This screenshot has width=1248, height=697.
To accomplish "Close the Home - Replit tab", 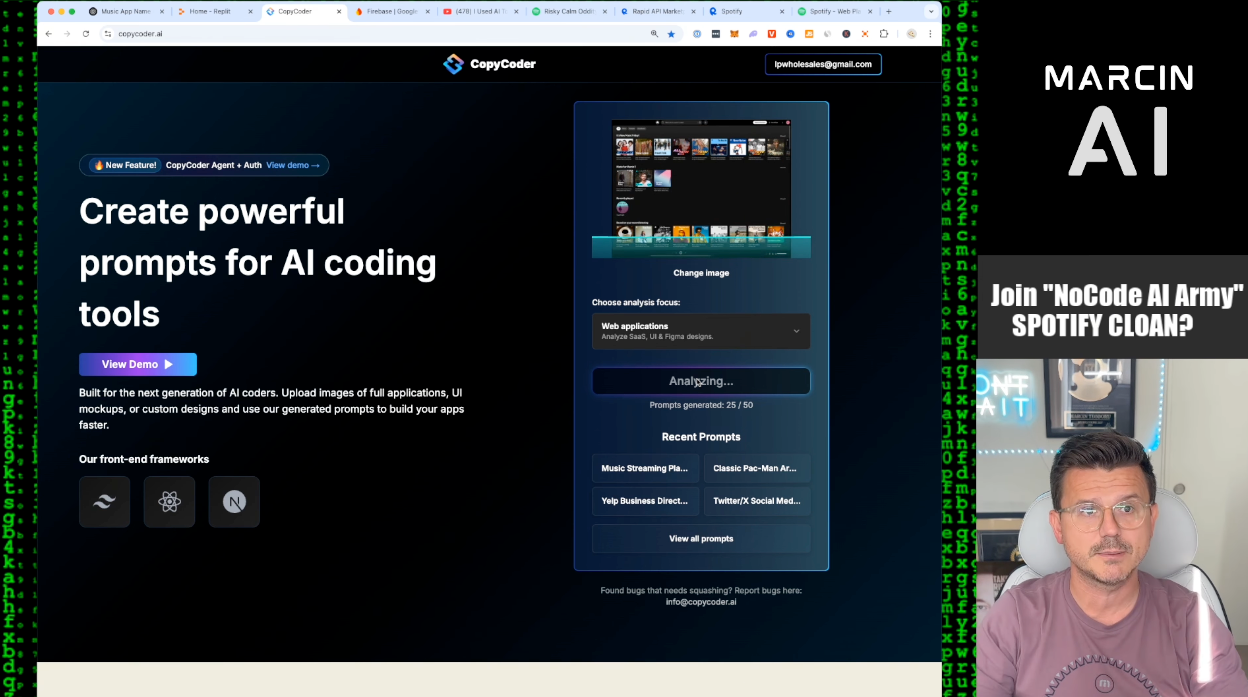I will pyautogui.click(x=250, y=11).
